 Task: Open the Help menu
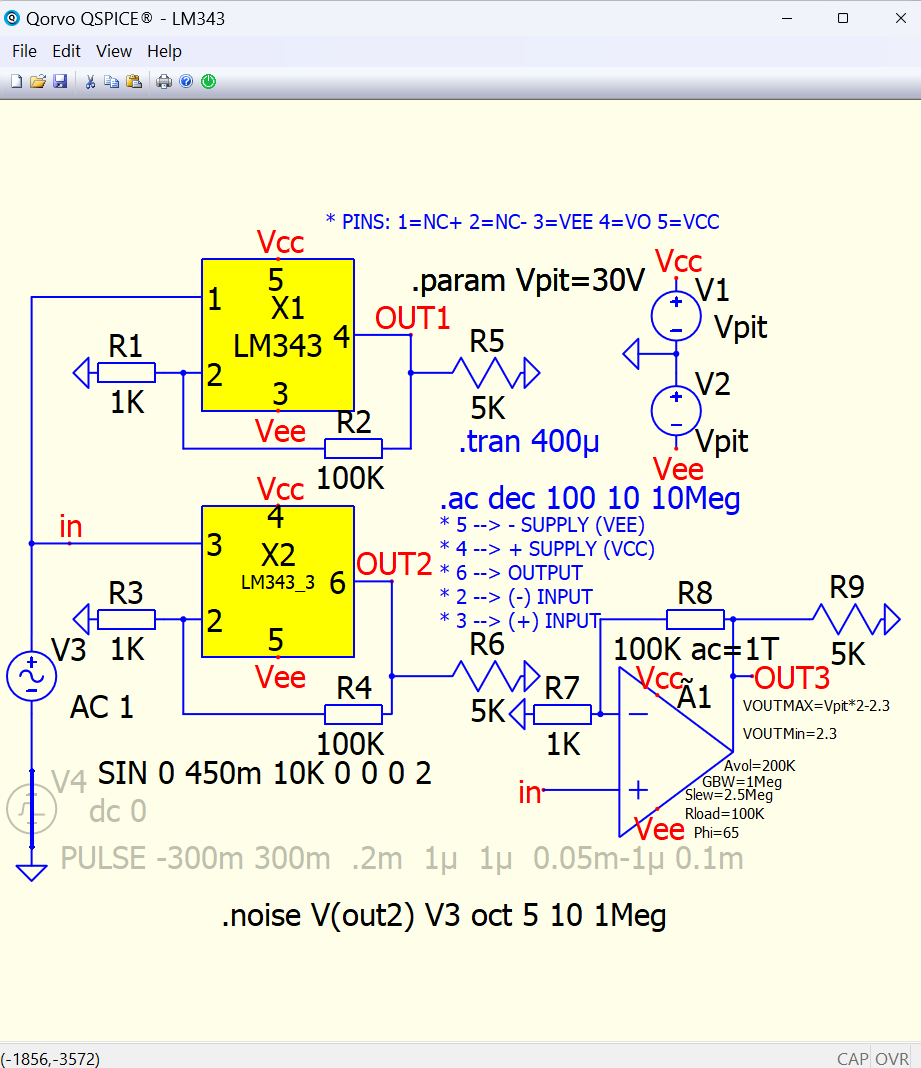[x=164, y=51]
